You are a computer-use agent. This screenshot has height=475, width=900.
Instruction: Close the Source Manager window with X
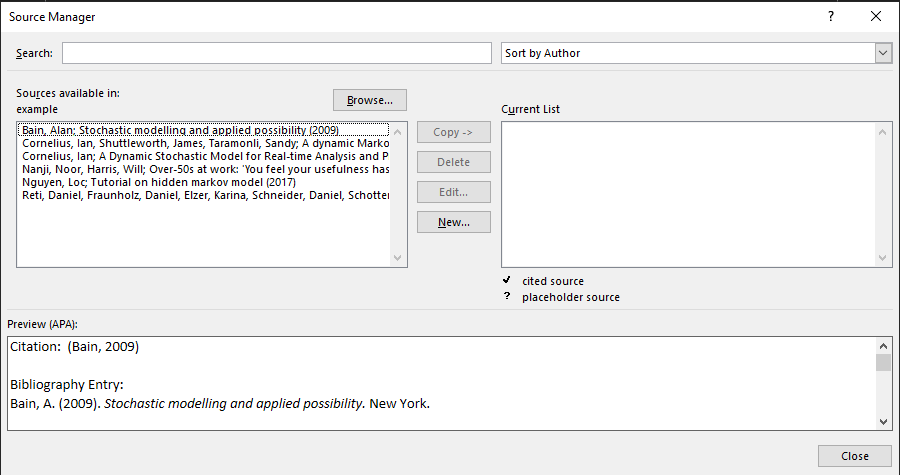(x=876, y=17)
